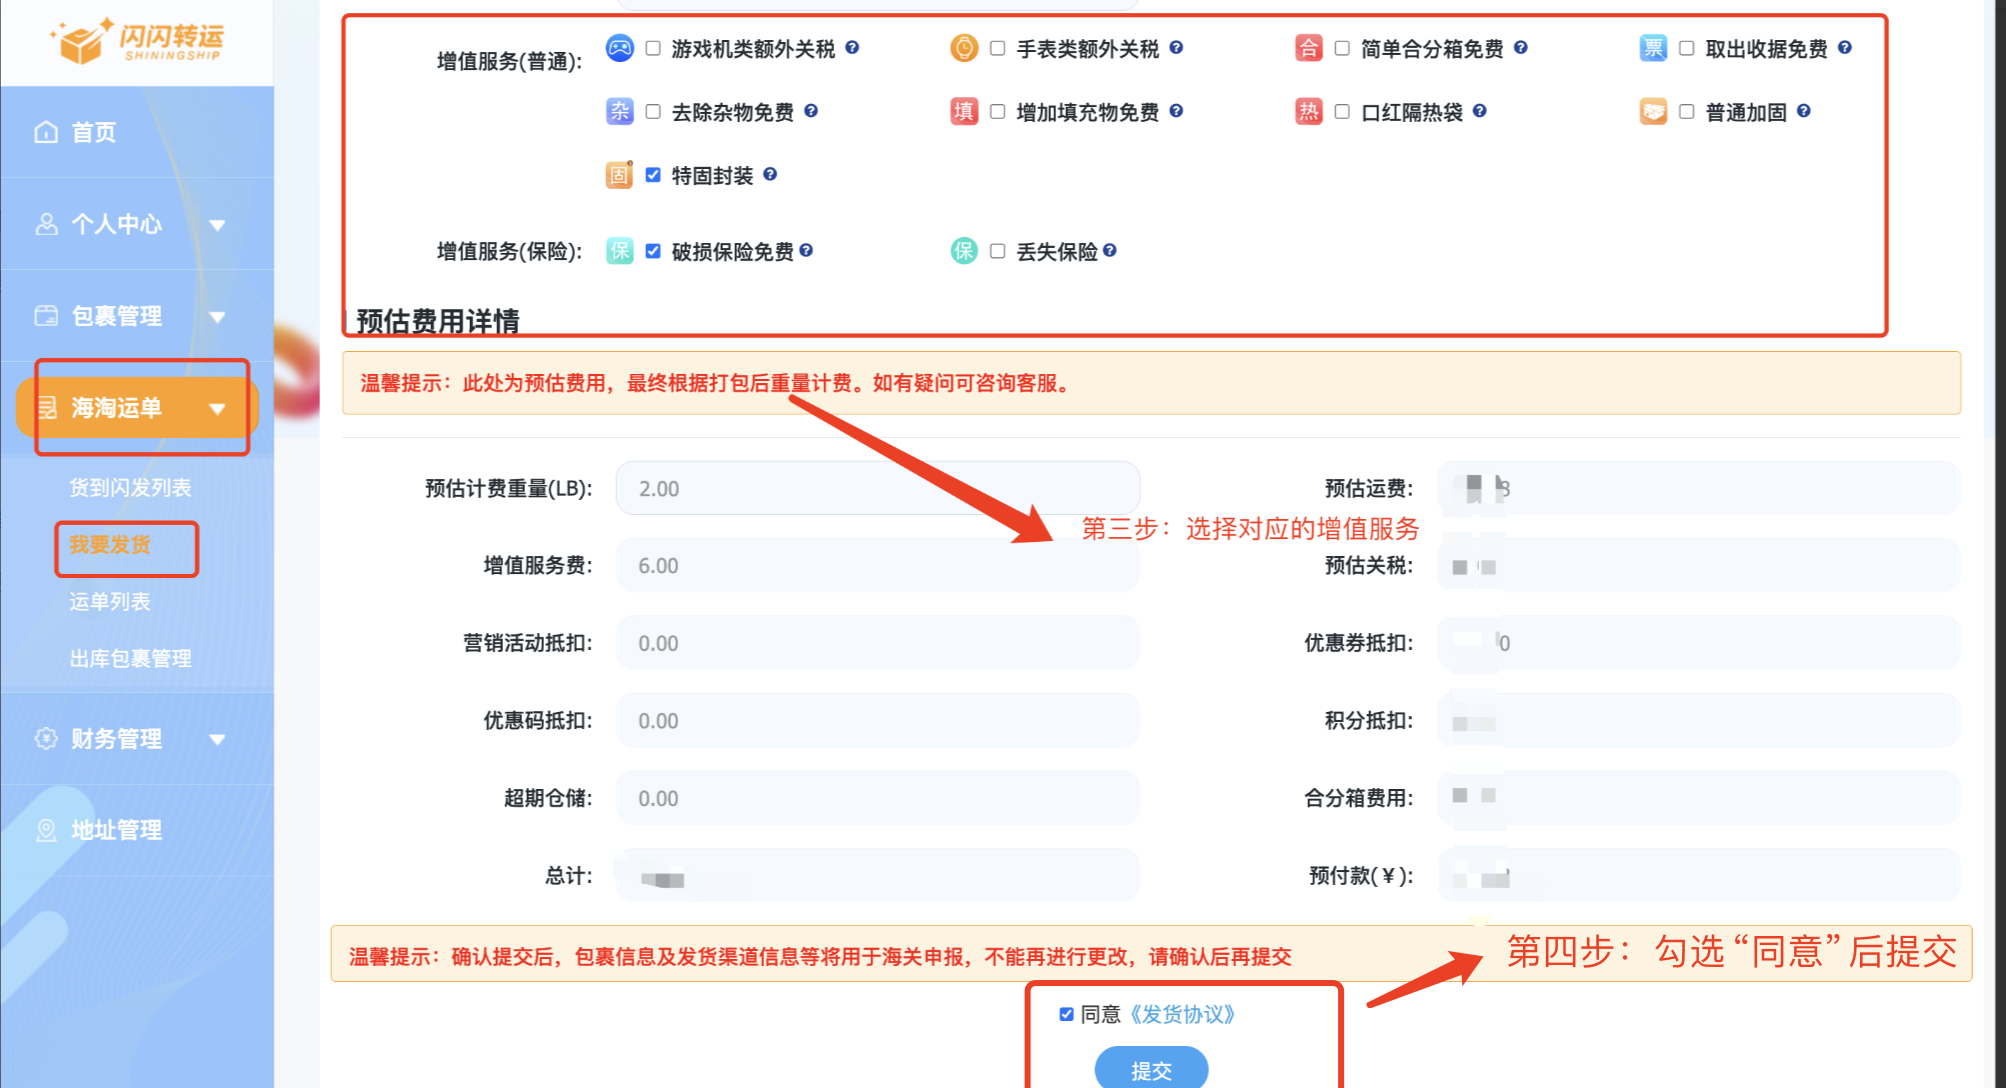Click help icon next to 破损保险免费
This screenshot has height=1088, width=2006.
(806, 250)
